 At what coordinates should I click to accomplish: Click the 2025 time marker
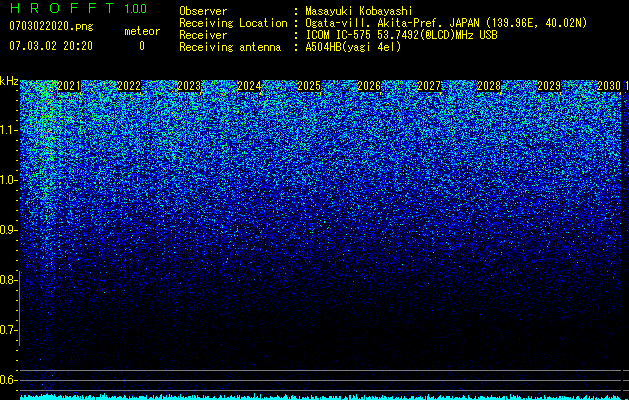click(309, 86)
